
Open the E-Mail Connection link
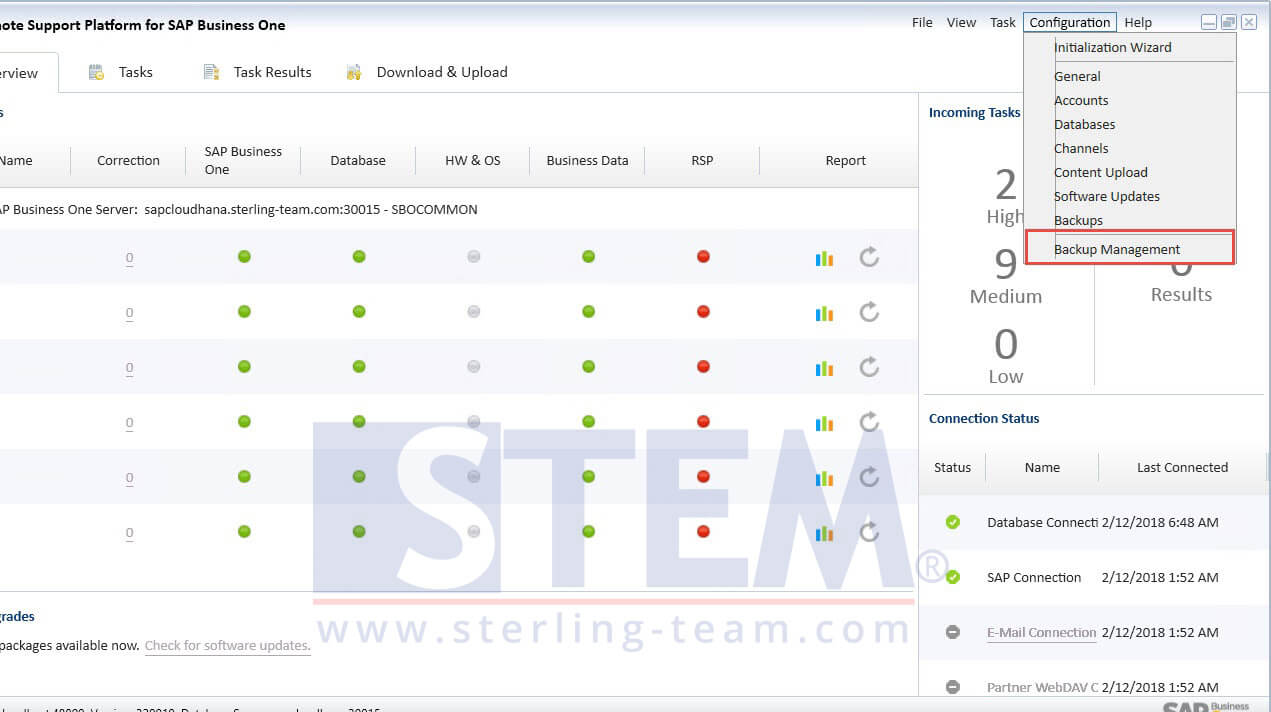pyautogui.click(x=1042, y=632)
